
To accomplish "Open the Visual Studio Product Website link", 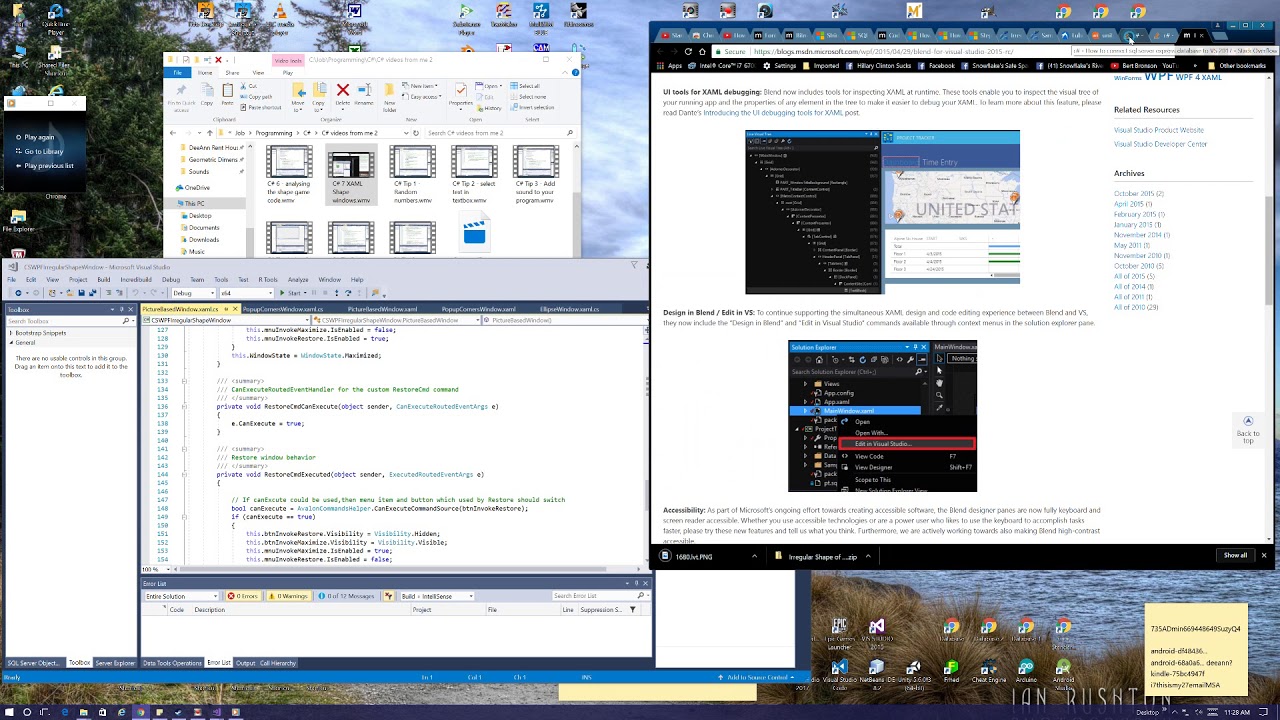I will [x=1158, y=130].
